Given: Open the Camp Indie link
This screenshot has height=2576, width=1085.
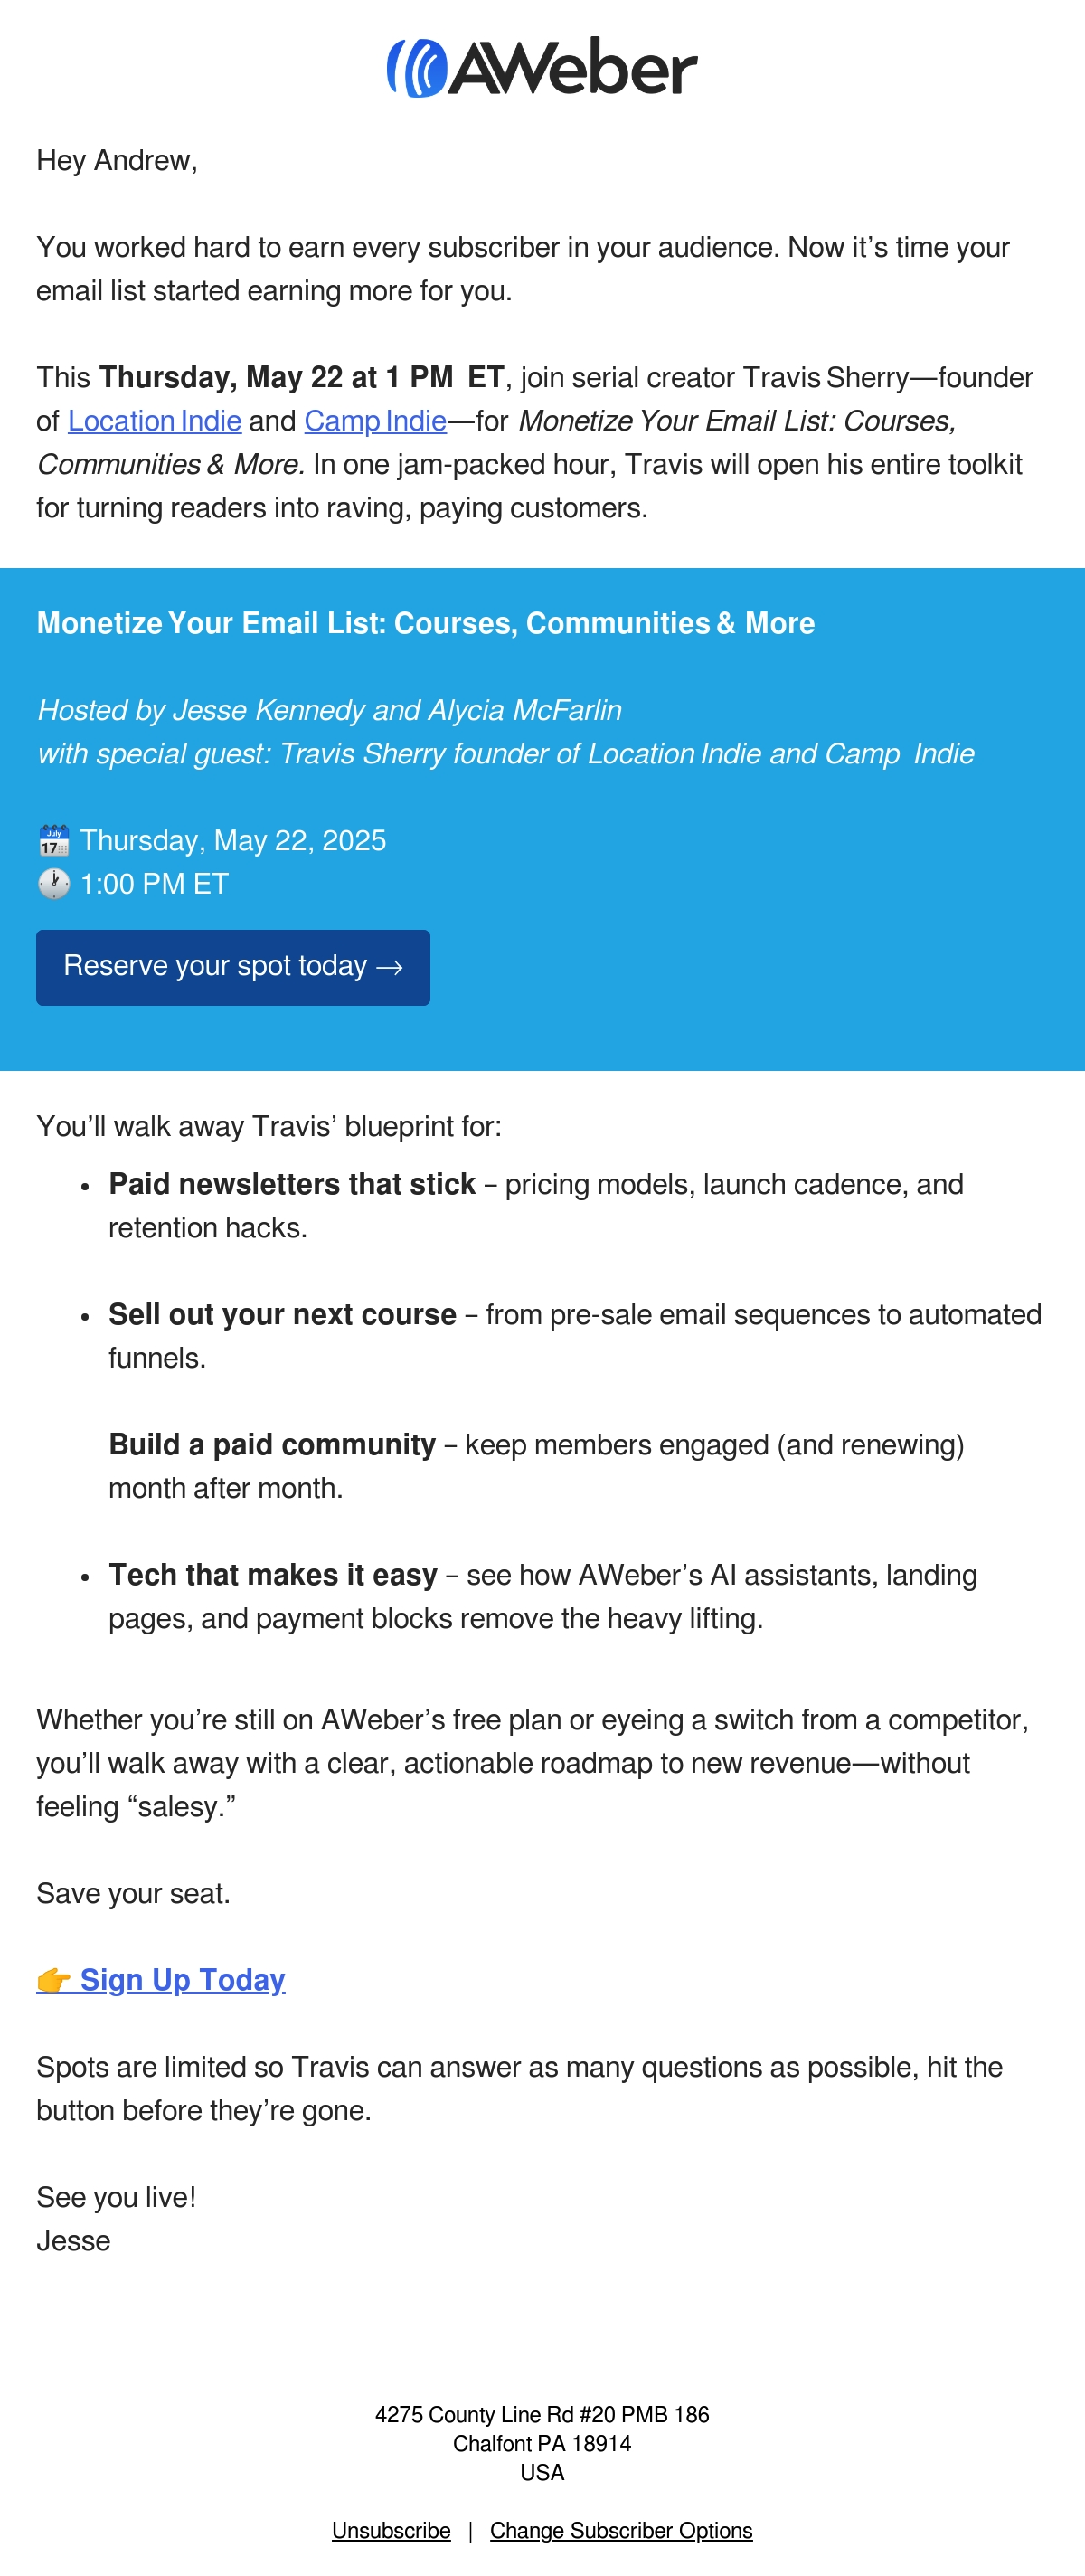Looking at the screenshot, I should [375, 421].
